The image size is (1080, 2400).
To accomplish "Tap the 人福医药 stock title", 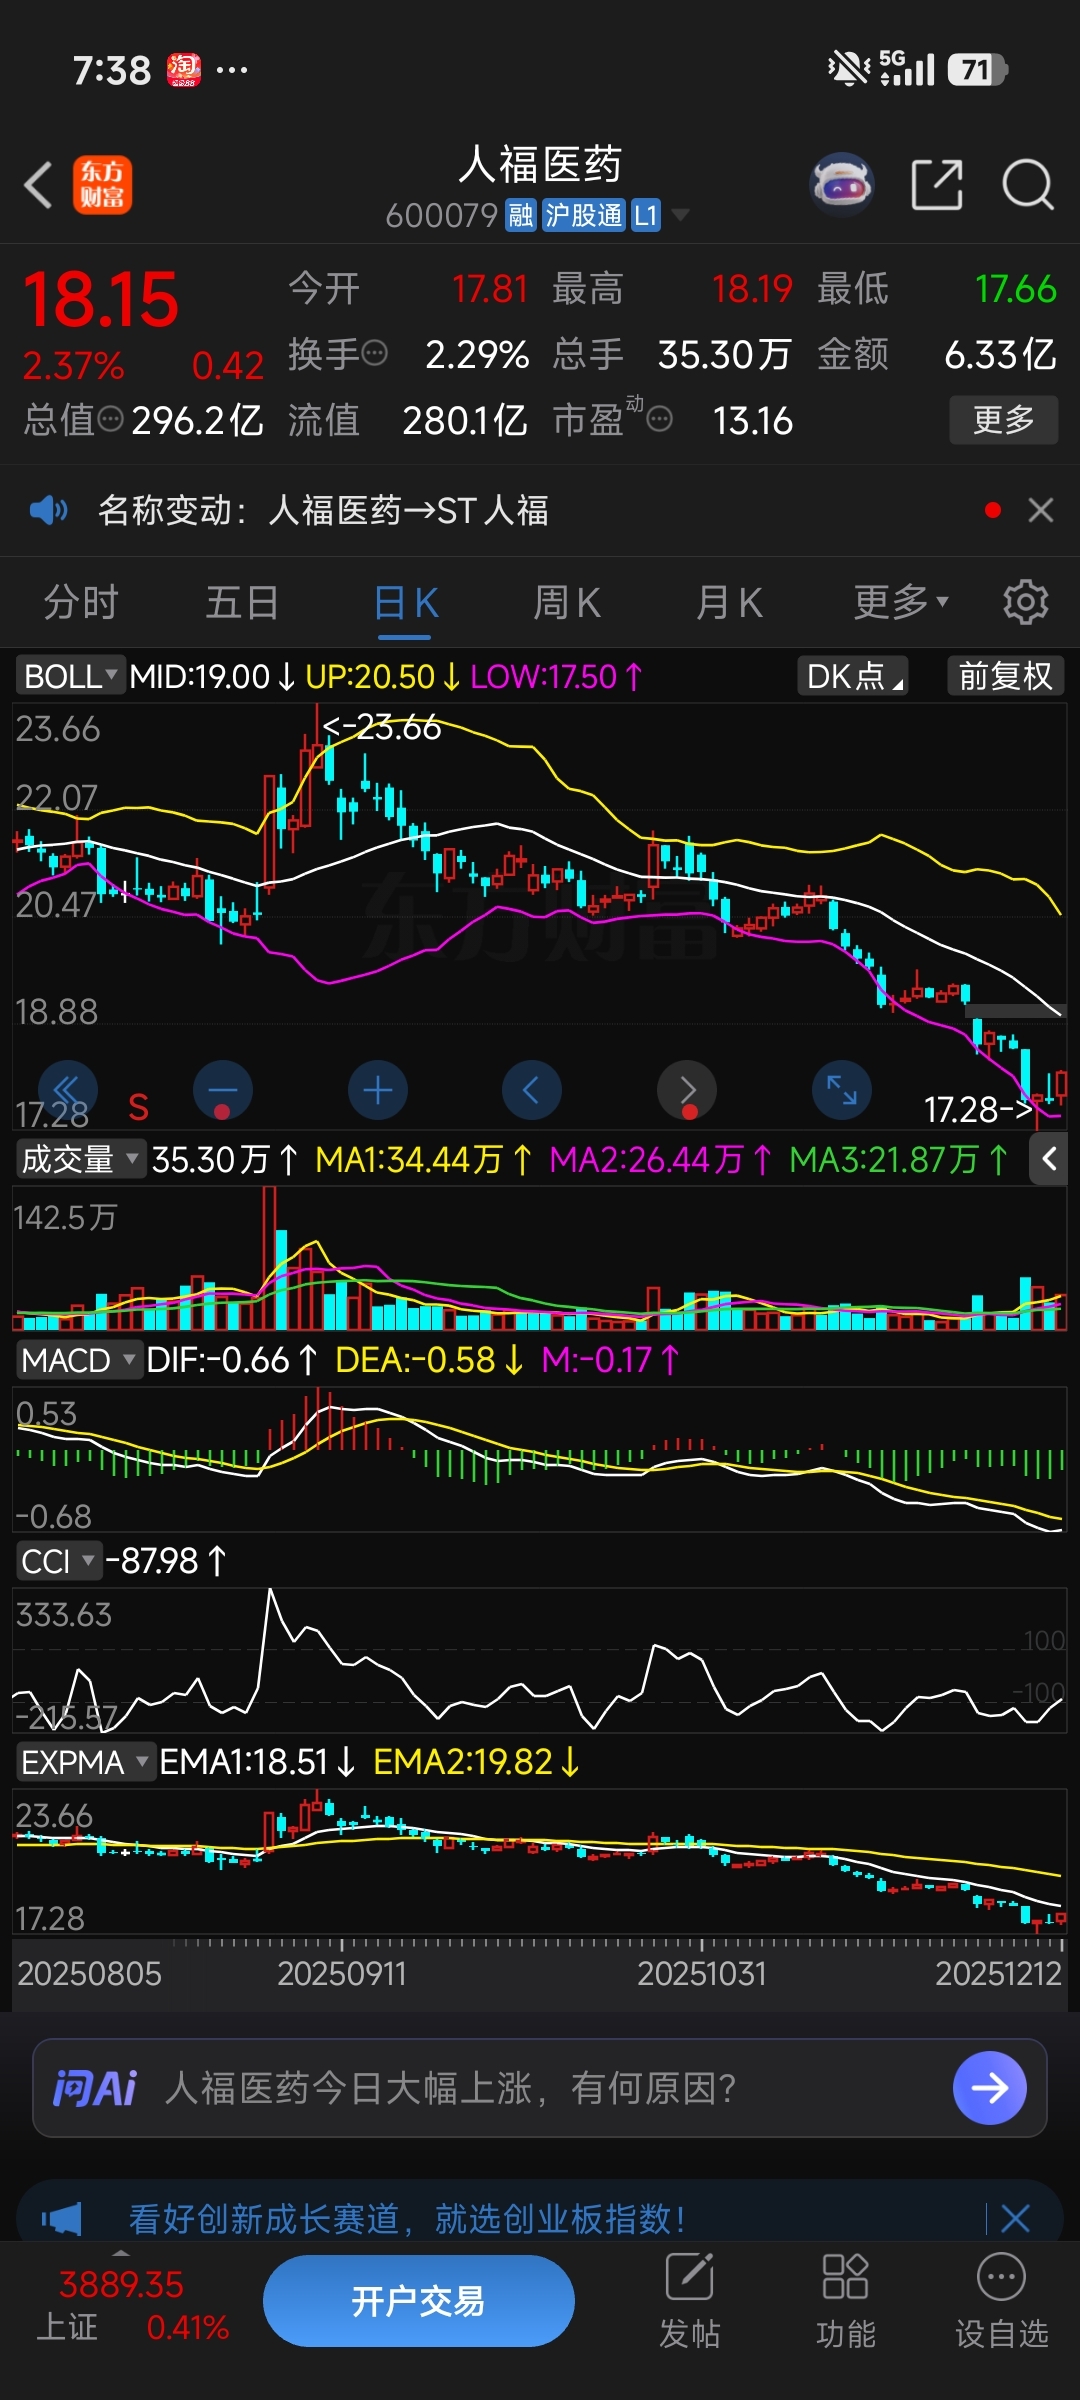I will pos(540,164).
